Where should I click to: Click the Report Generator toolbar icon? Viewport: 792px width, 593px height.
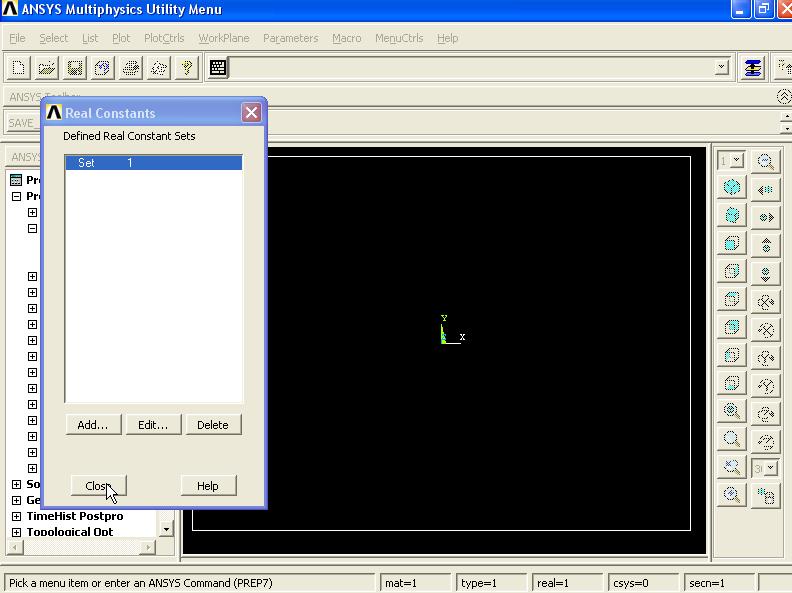[159, 68]
